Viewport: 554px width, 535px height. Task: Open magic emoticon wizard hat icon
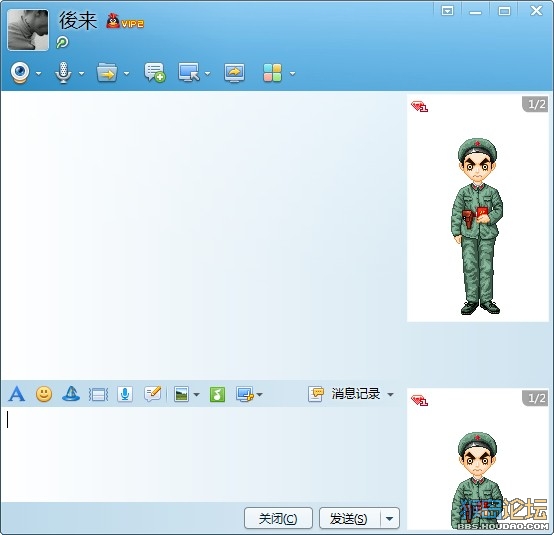point(71,394)
